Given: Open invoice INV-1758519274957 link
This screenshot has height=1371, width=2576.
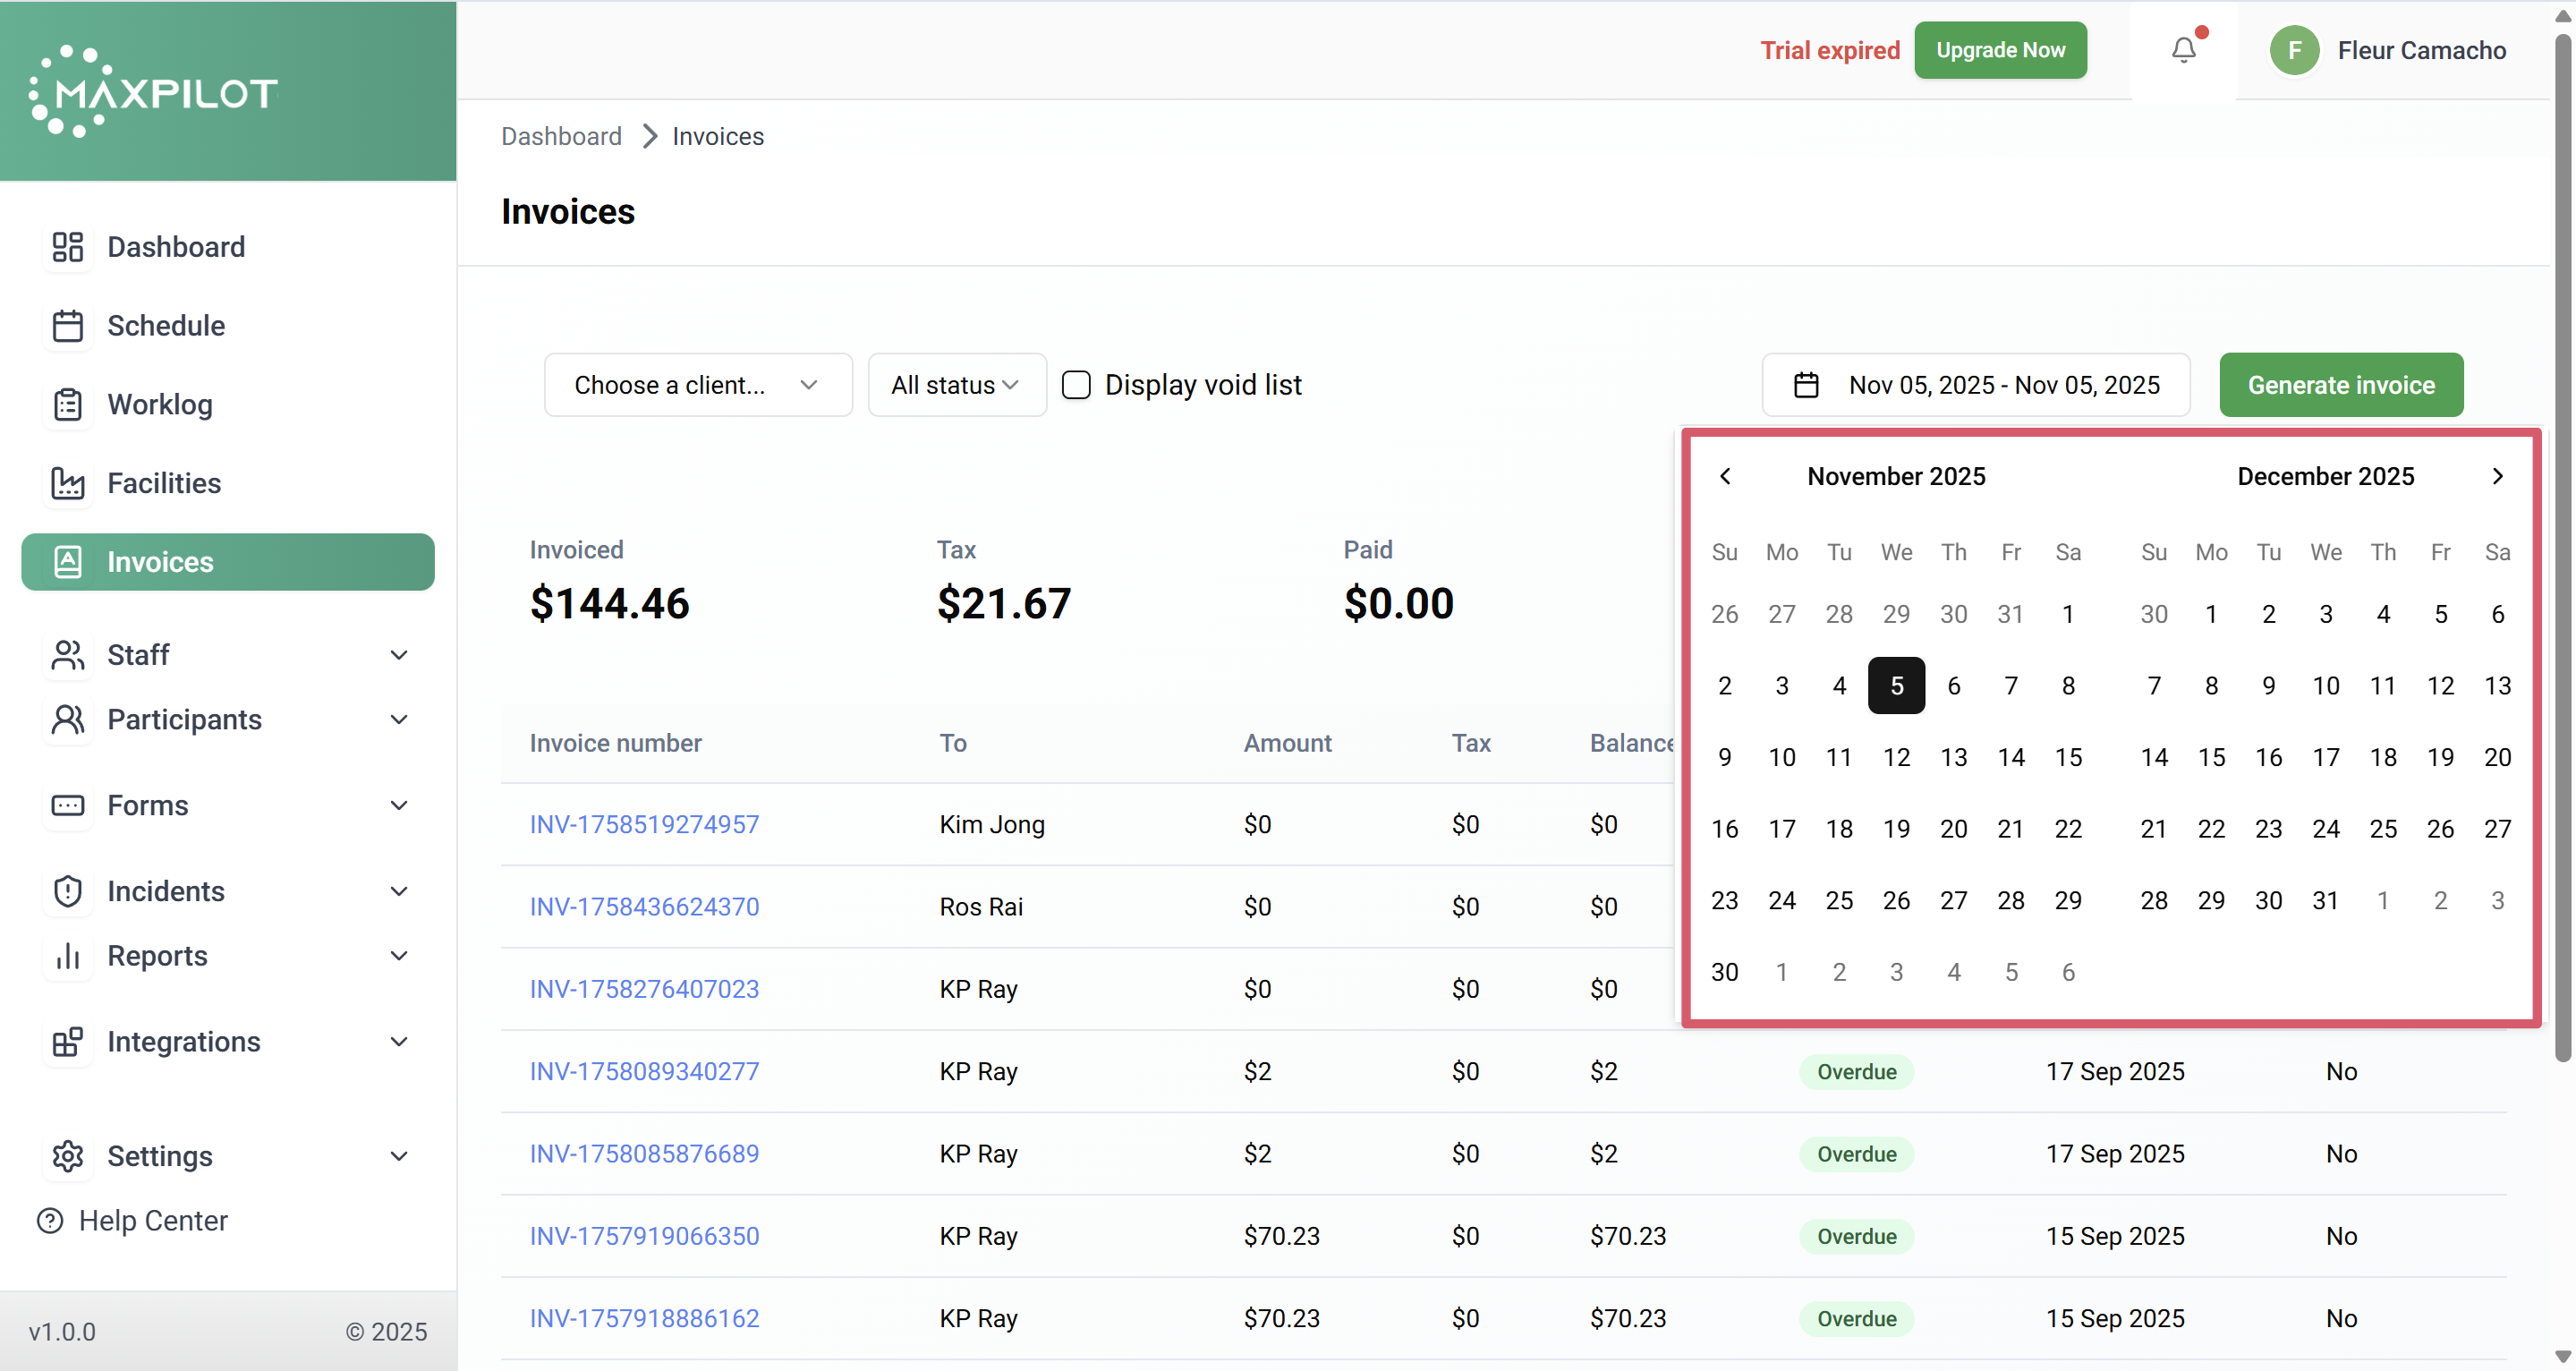Looking at the screenshot, I should tap(644, 825).
